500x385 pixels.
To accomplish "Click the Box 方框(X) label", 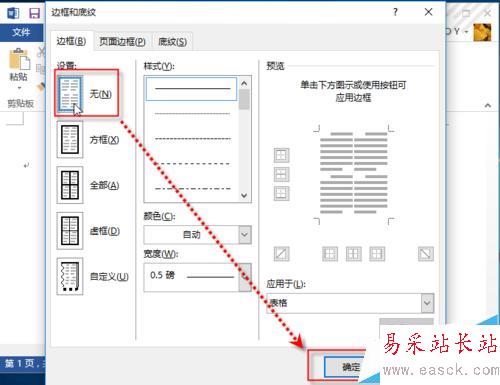I will point(104,140).
